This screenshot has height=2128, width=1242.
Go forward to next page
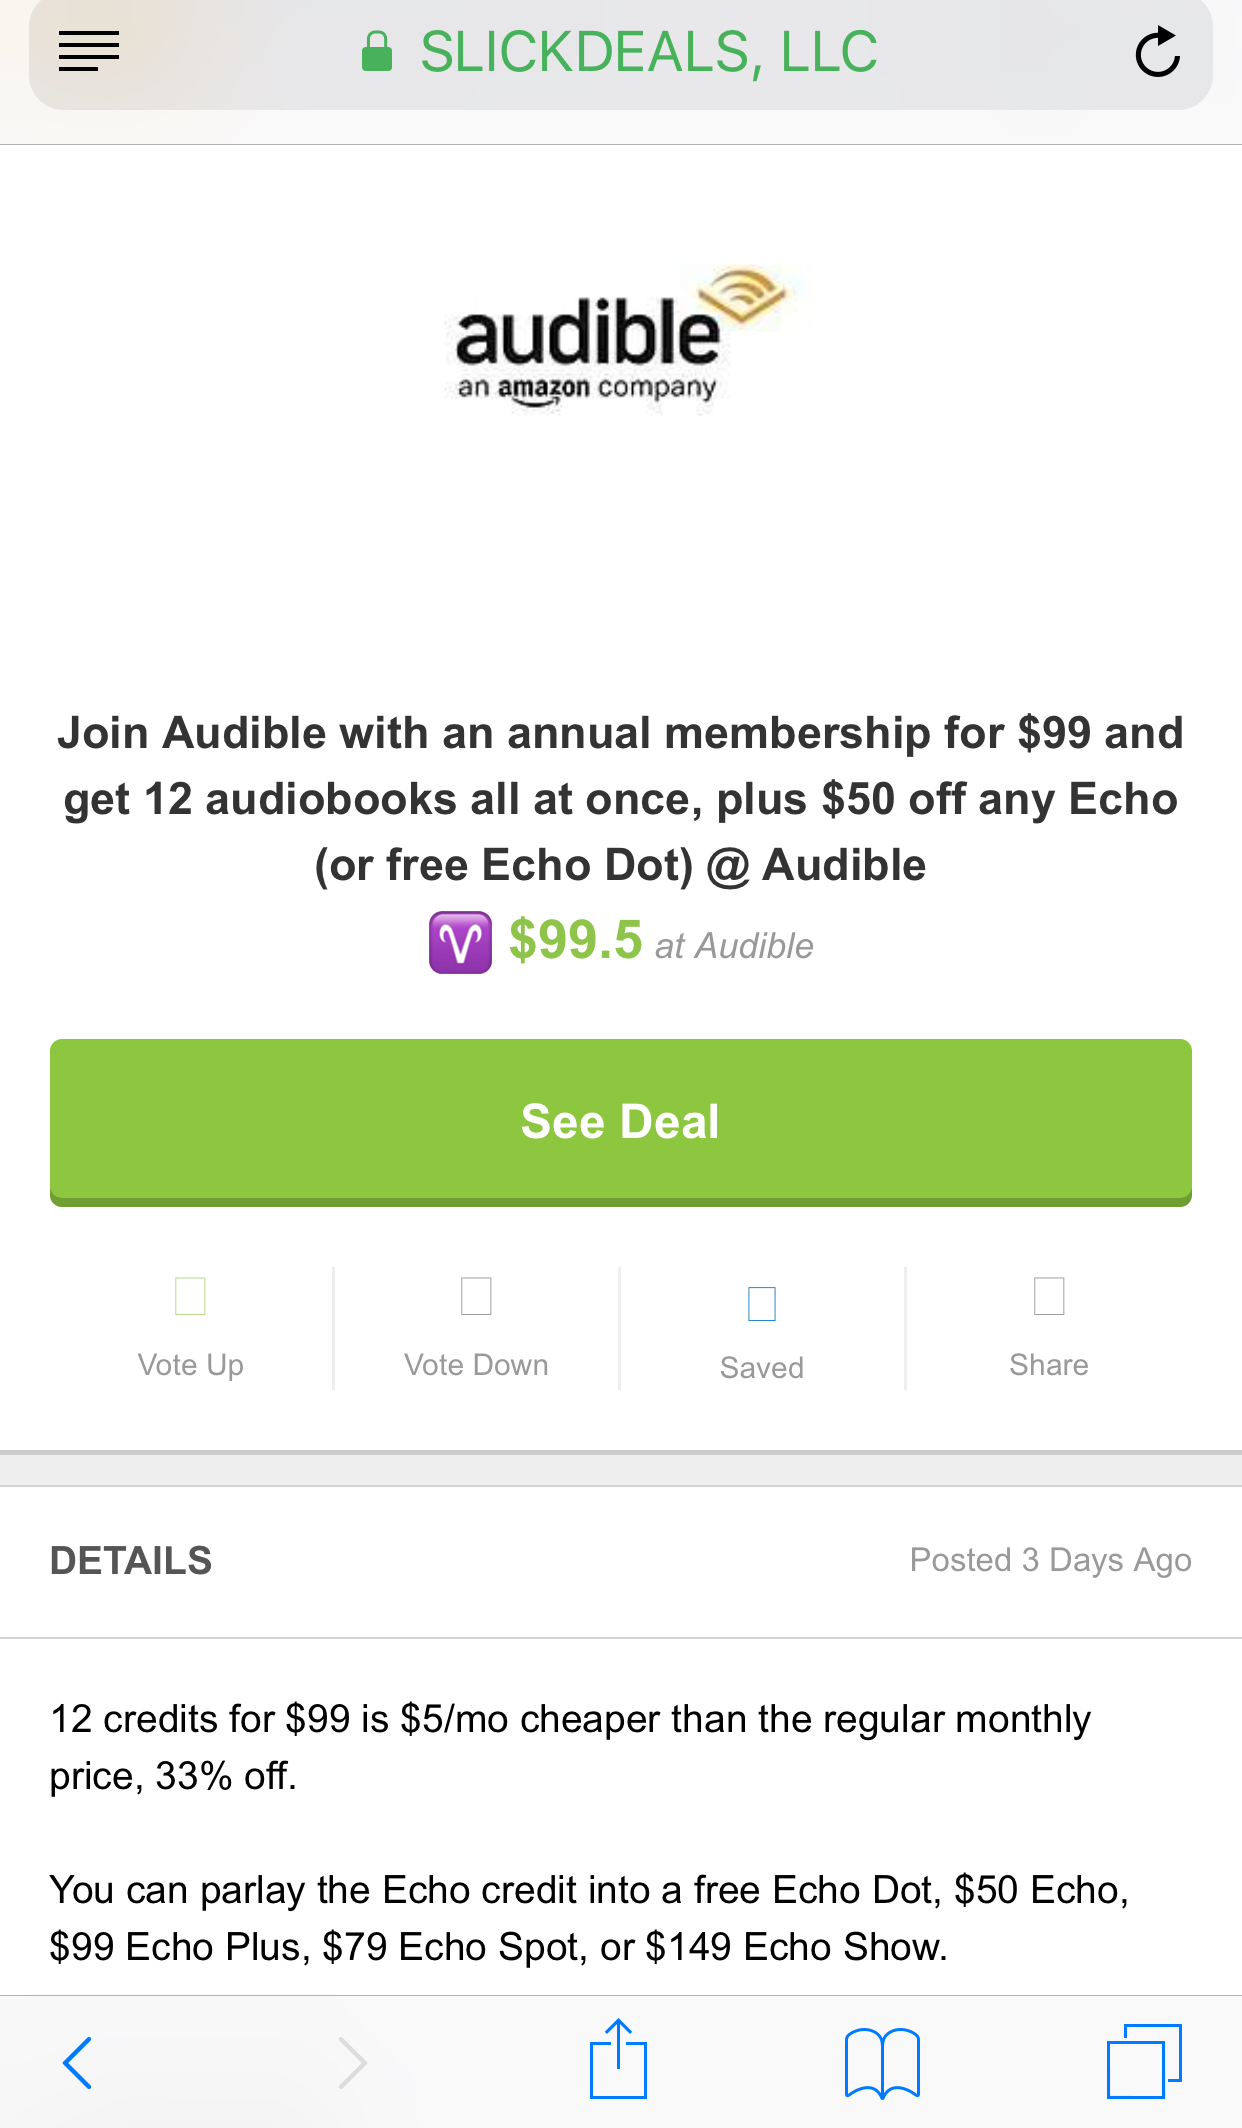pyautogui.click(x=352, y=2063)
